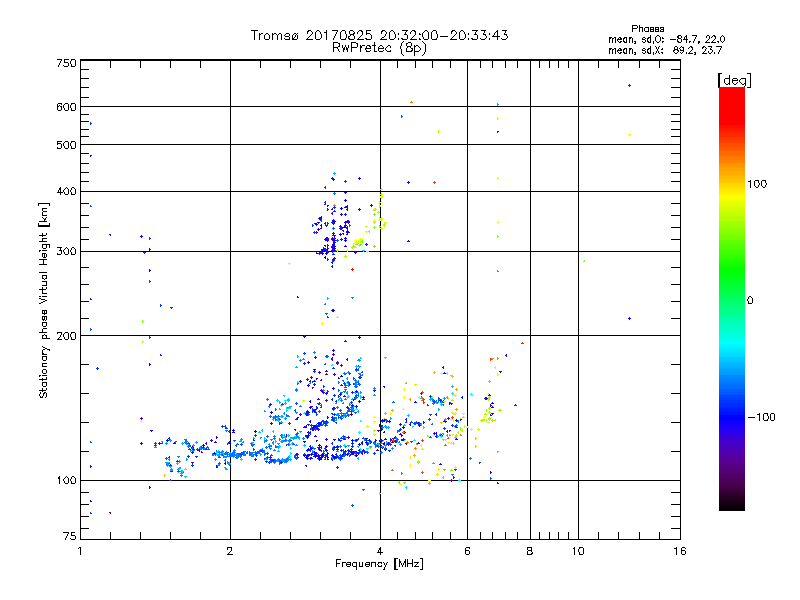The image size is (800, 600).
Task: Click the x-axis tick label '2'
Action: click(x=230, y=551)
